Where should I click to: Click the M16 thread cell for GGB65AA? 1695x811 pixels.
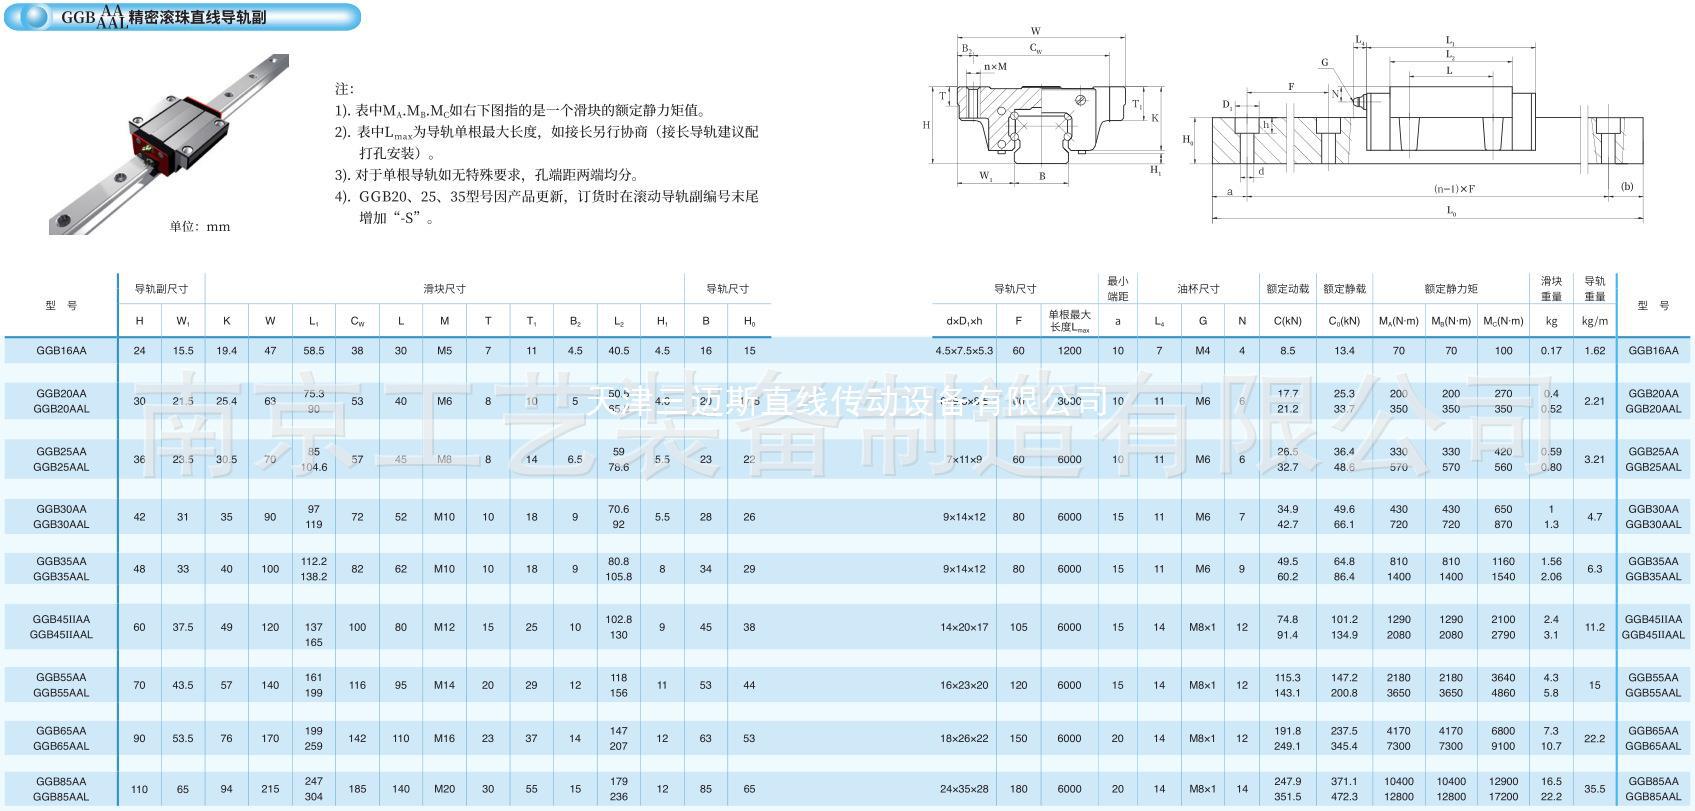pos(444,738)
